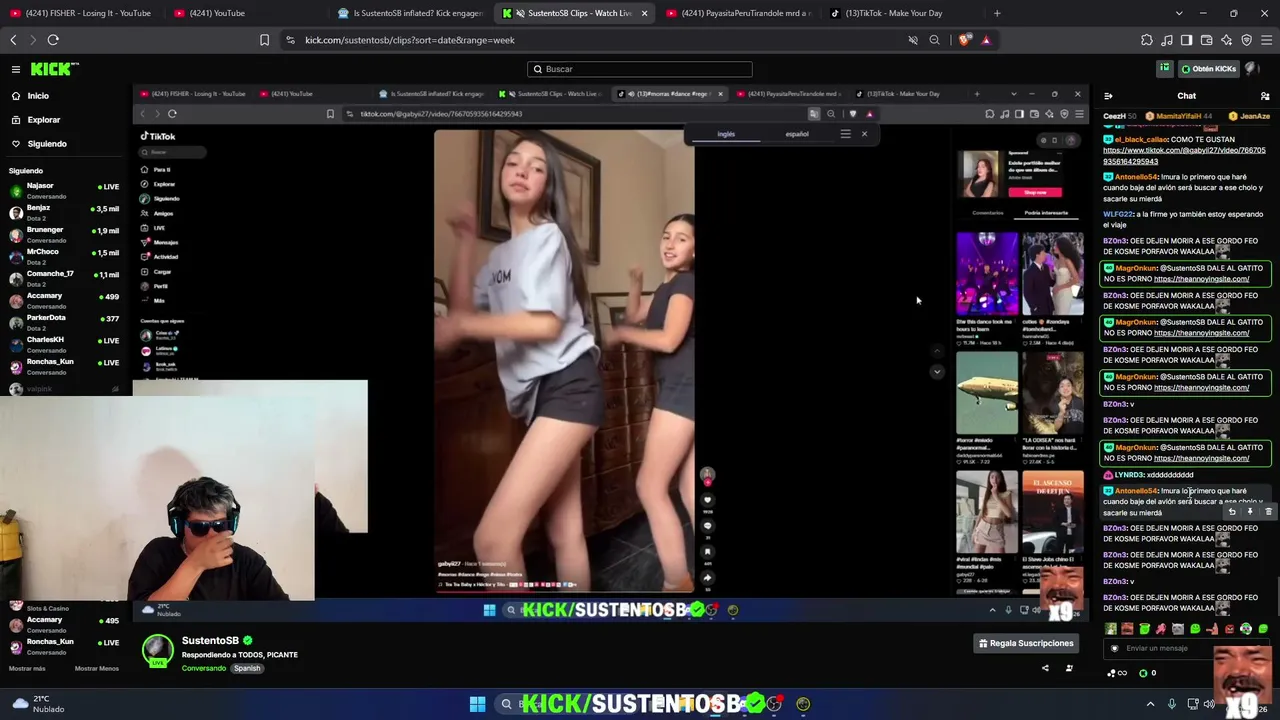
Task: Toggle the browser sidebar panel
Action: (x=1186, y=40)
